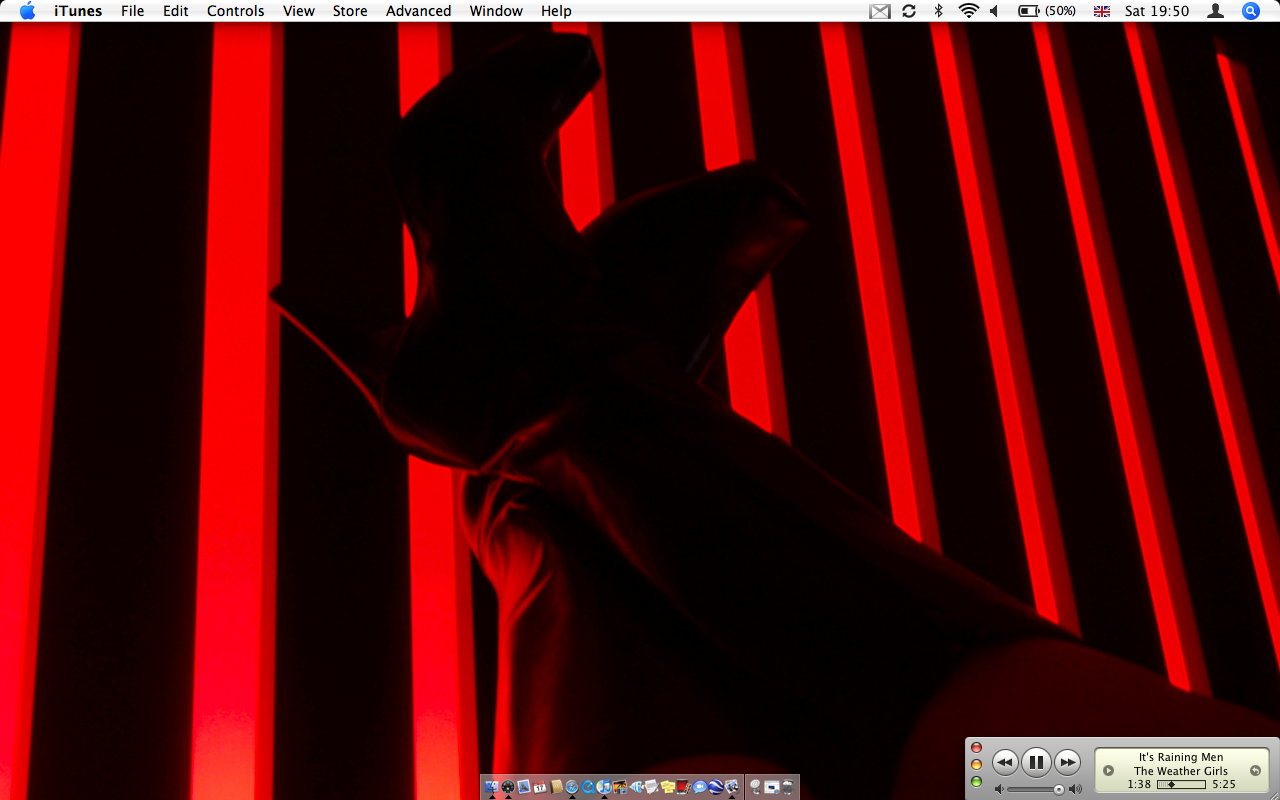Restore the minimized window in Dock
This screenshot has width=1280, height=800.
click(x=772, y=787)
